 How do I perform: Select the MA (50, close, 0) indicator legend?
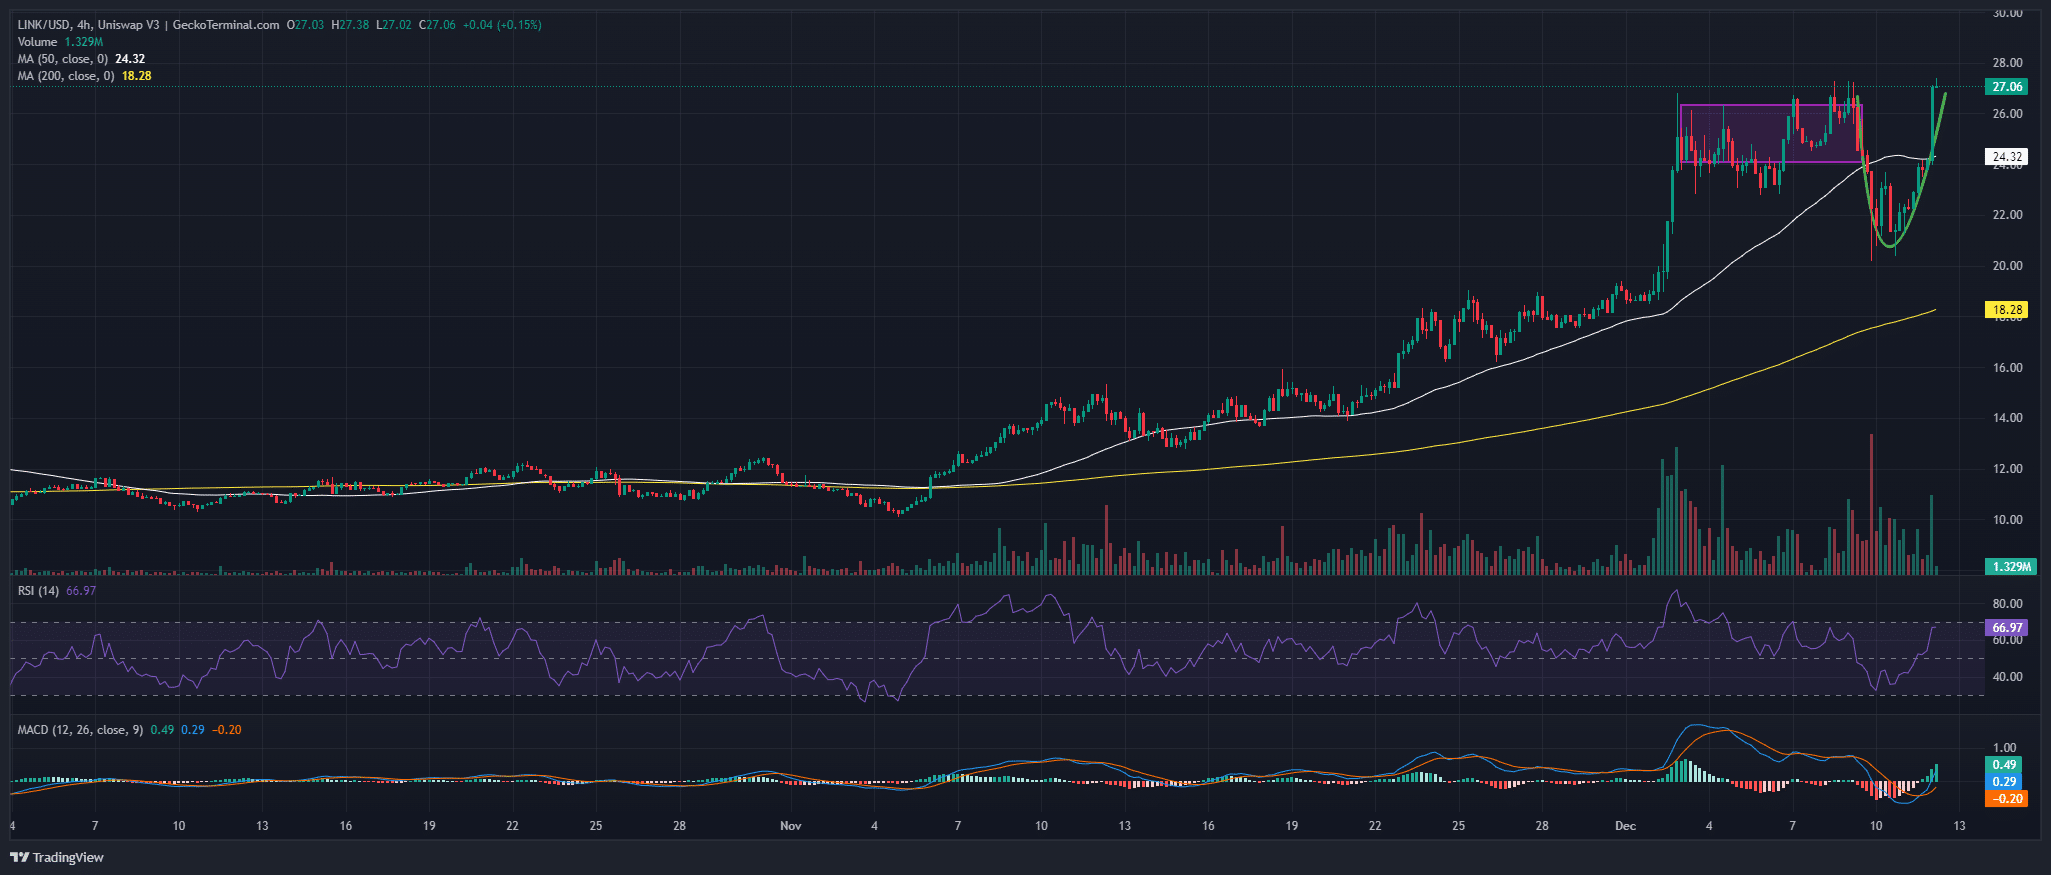(x=81, y=59)
